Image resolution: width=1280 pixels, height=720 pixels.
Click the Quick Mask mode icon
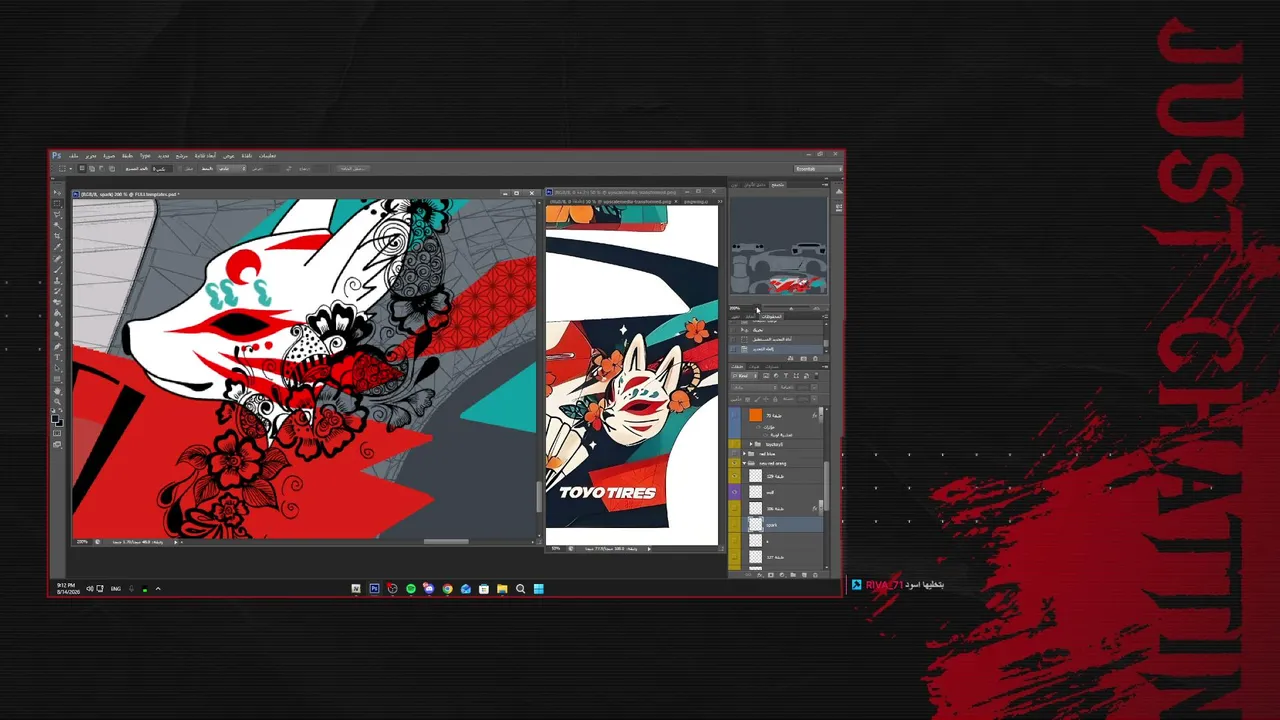57,433
